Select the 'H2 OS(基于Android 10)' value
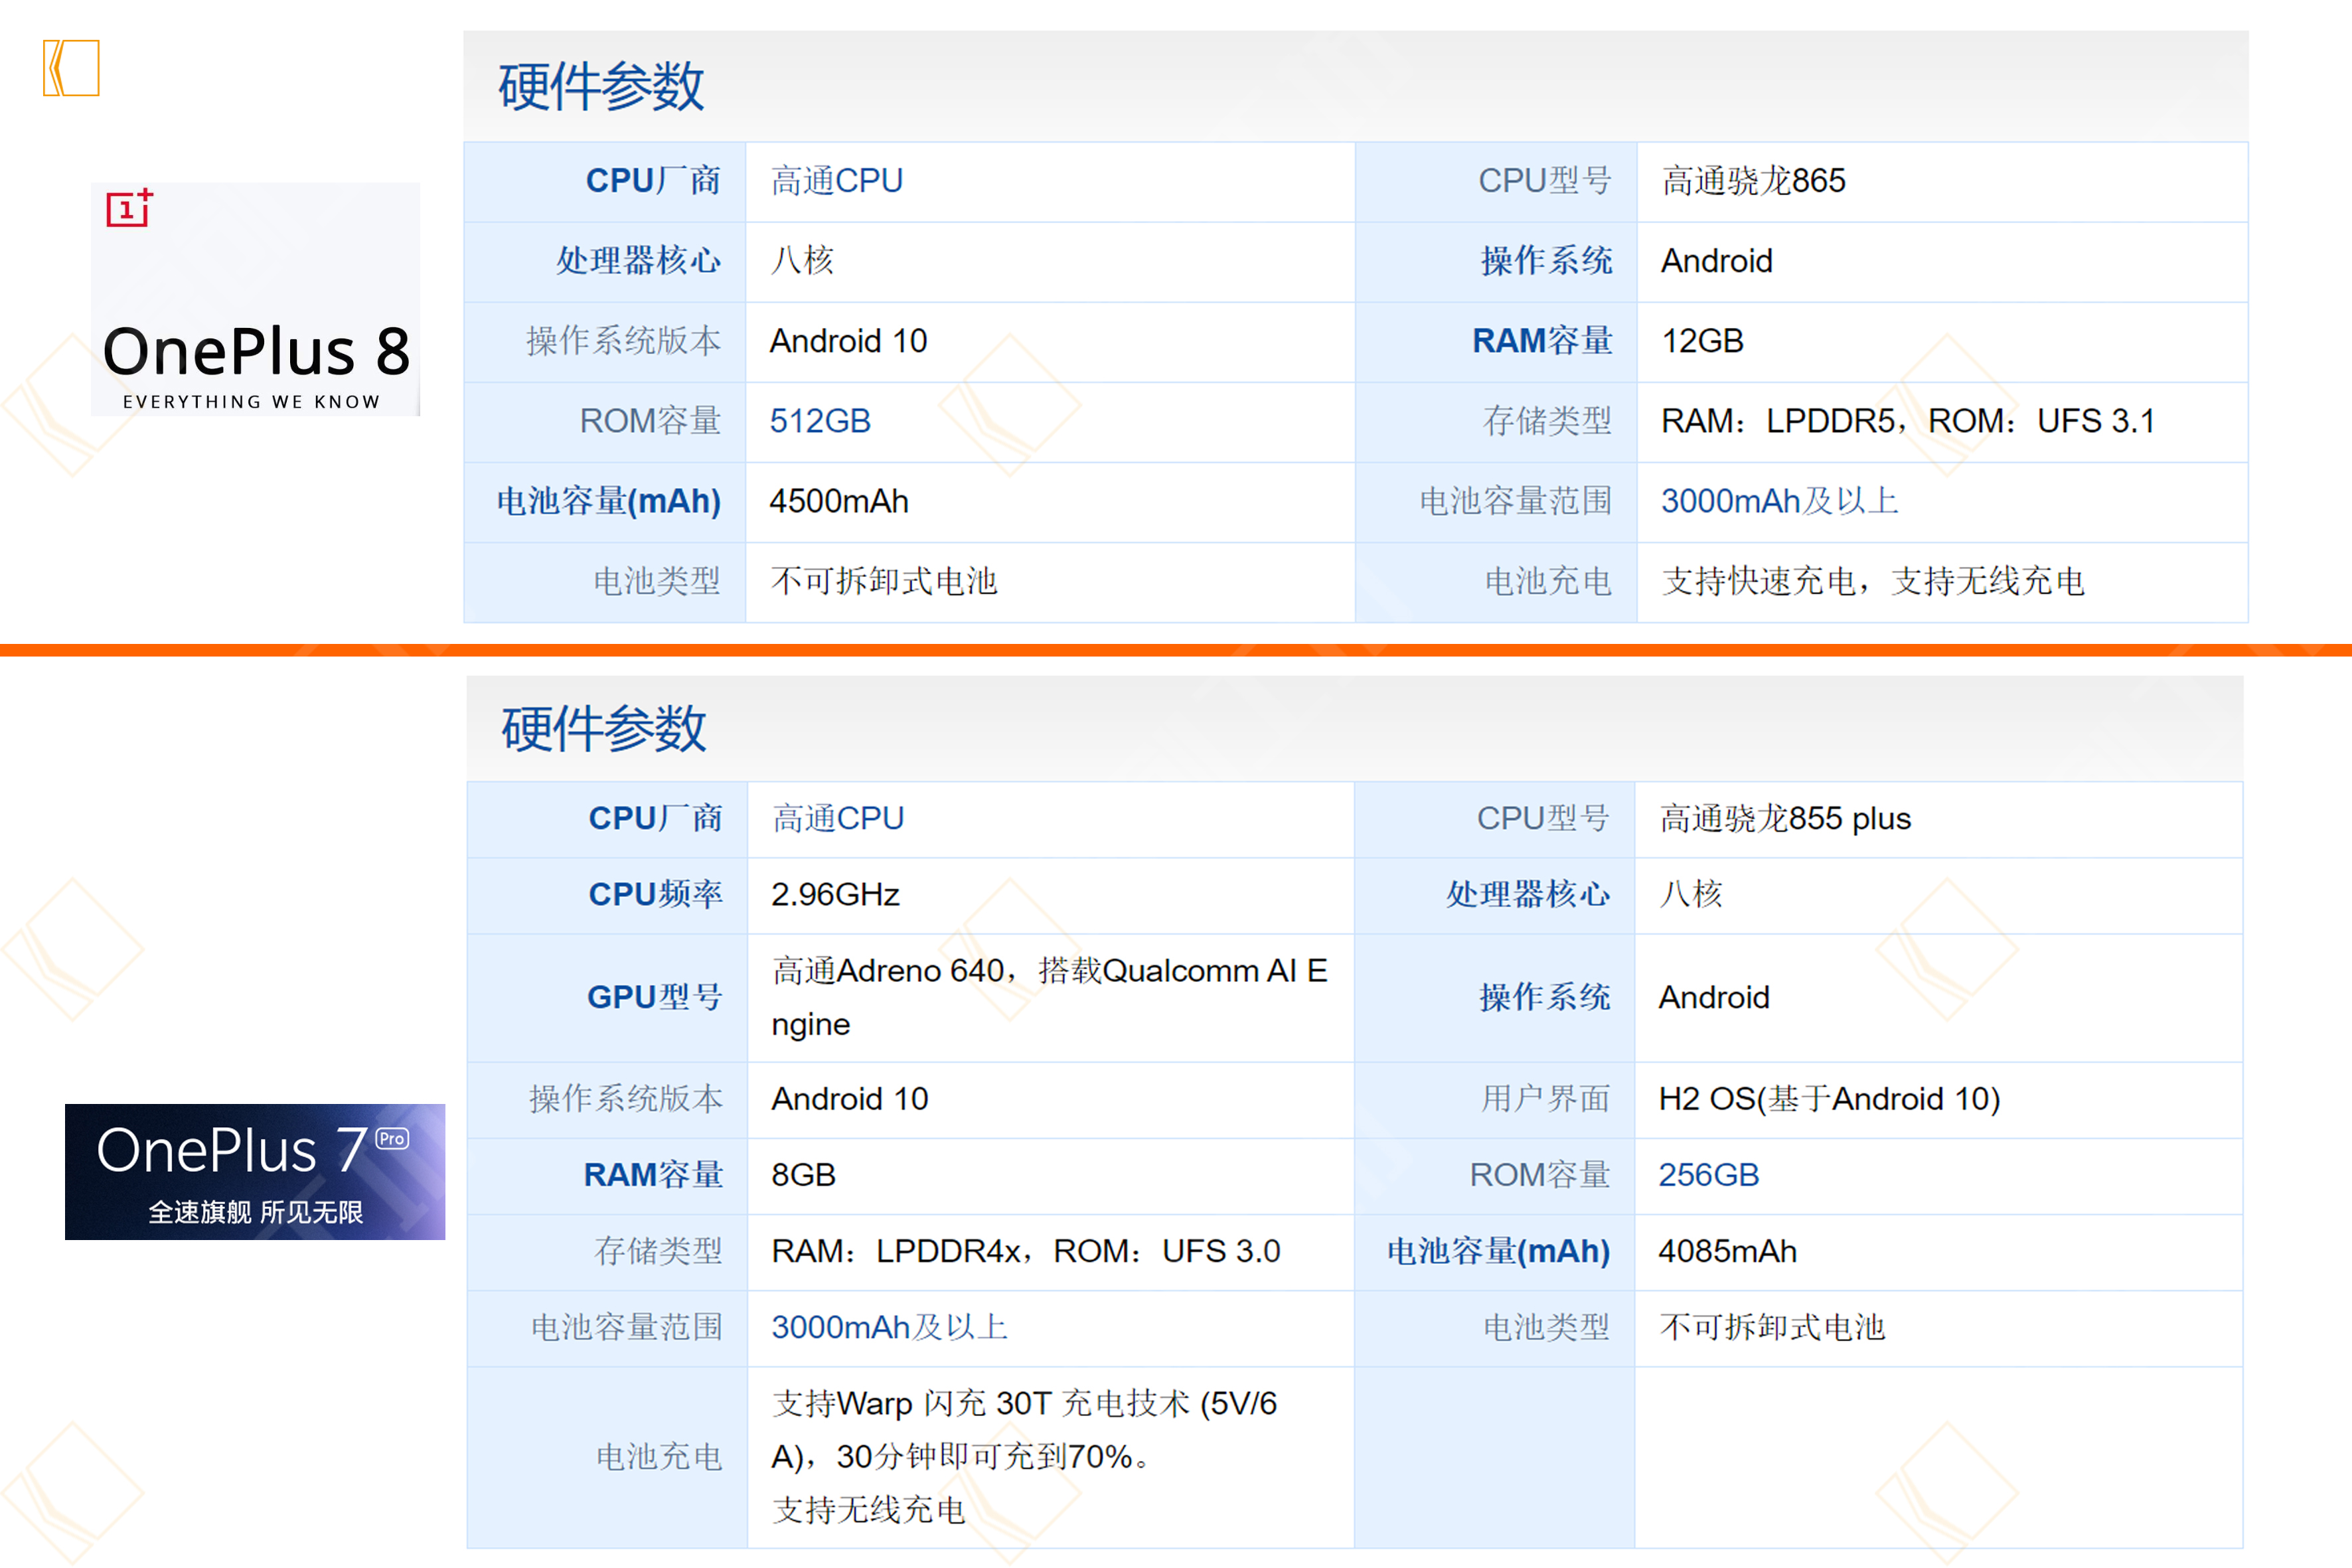The width and height of the screenshot is (2352, 1568). [1829, 1099]
